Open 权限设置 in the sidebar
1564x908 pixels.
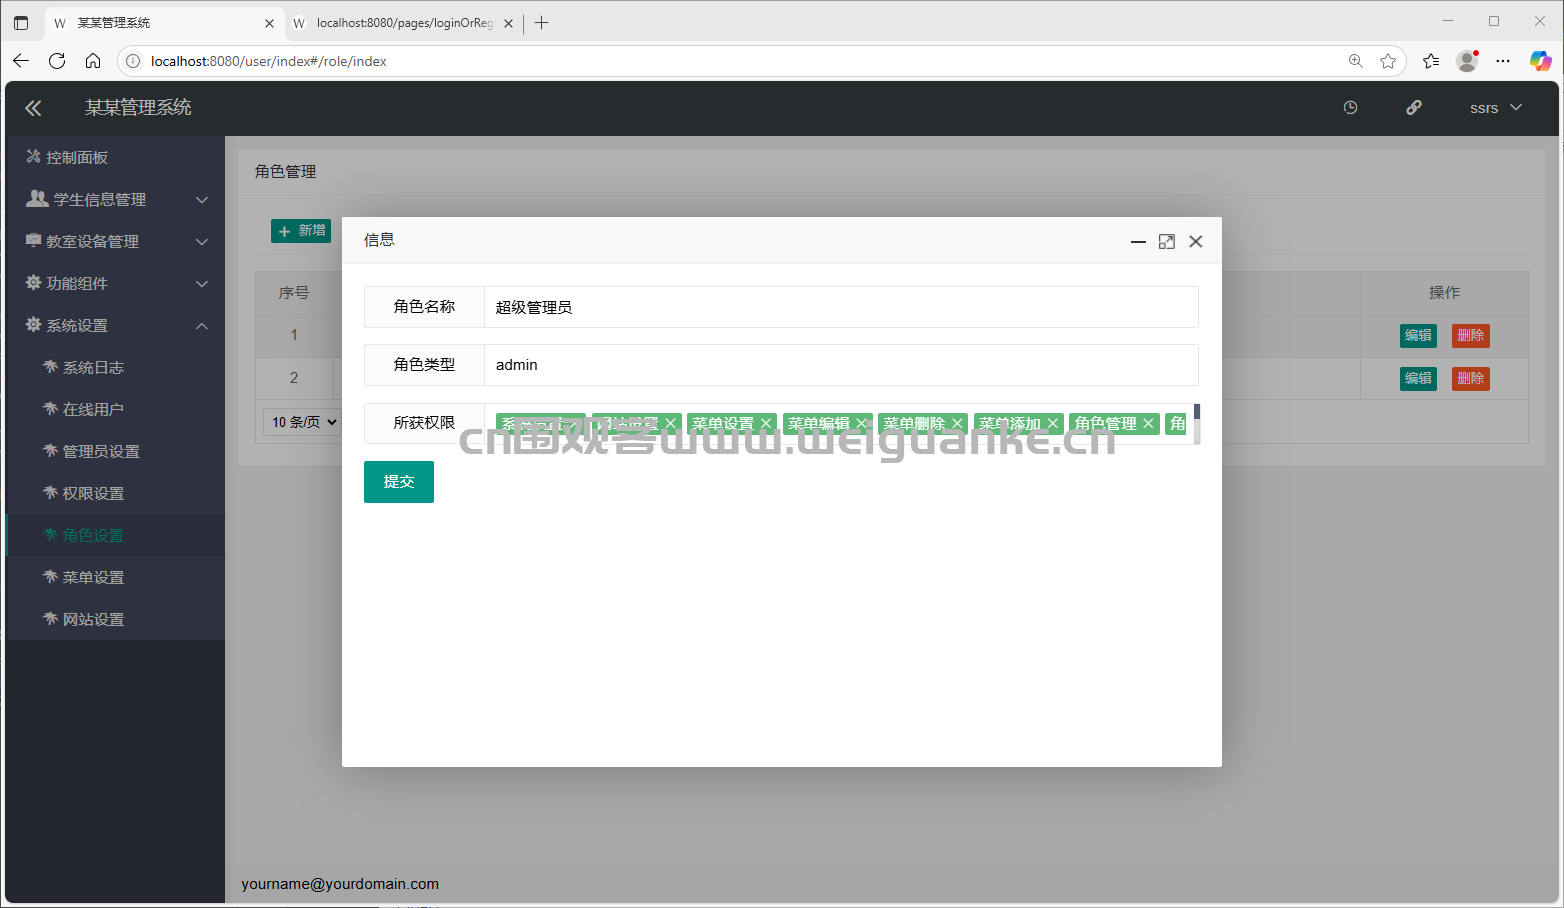tap(93, 493)
